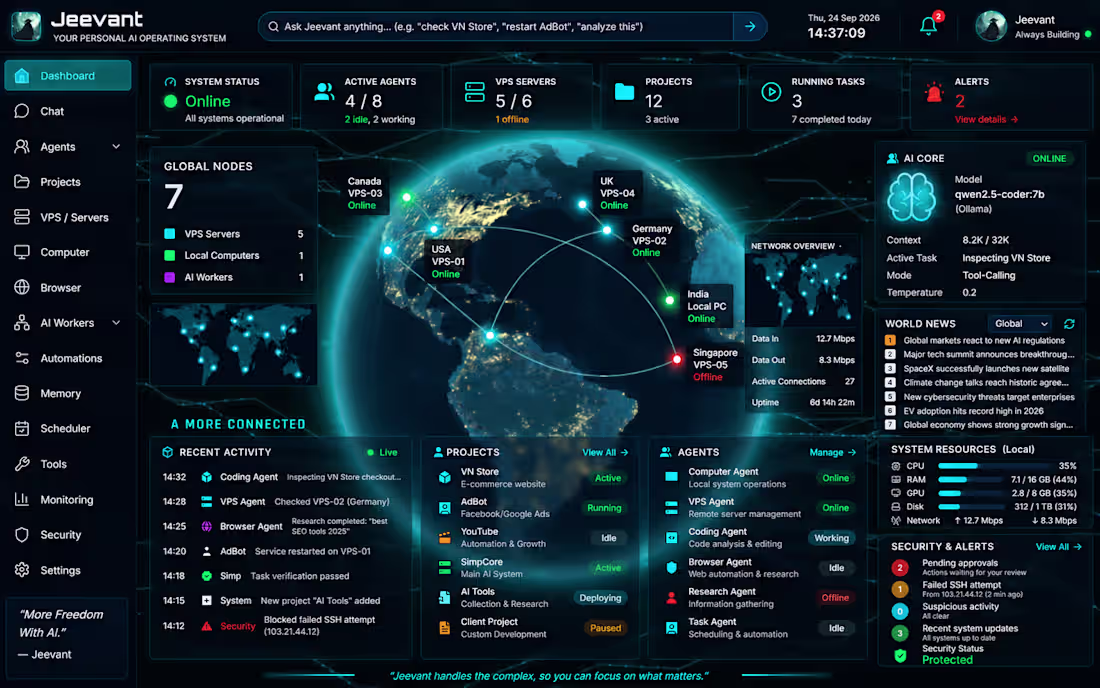Image resolution: width=1100 pixels, height=688 pixels.
Task: Click the Jeevant user profile avatar
Action: [991, 26]
